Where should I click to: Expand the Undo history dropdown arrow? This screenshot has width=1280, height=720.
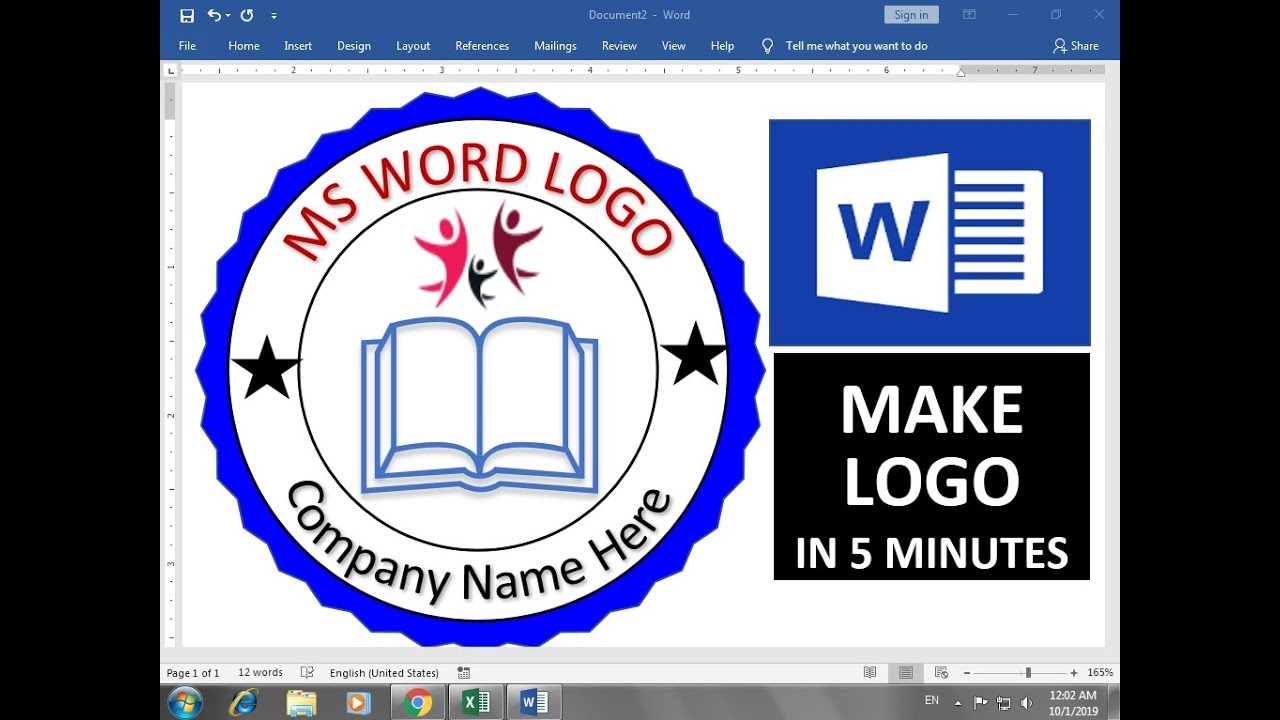(228, 16)
